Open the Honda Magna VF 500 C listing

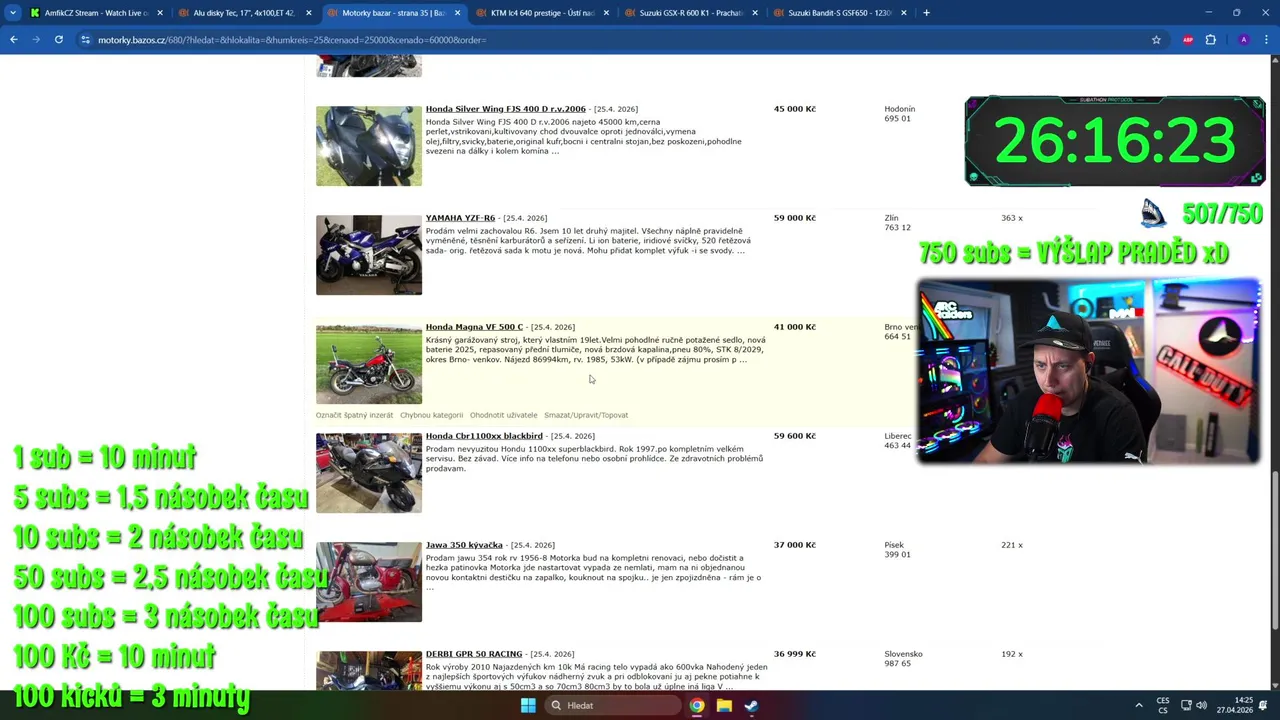[474, 327]
